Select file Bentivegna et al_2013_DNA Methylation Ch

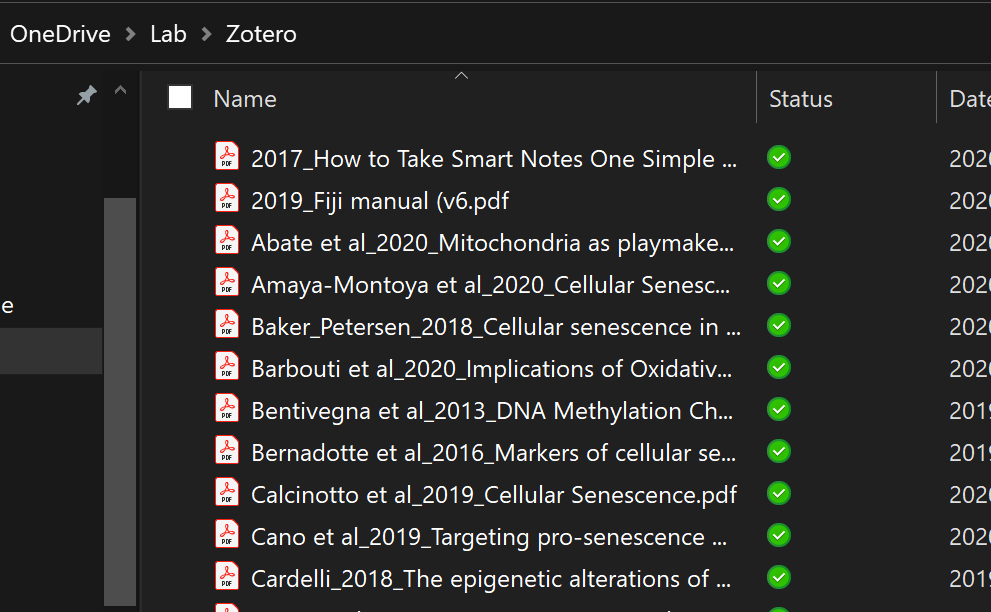(492, 411)
